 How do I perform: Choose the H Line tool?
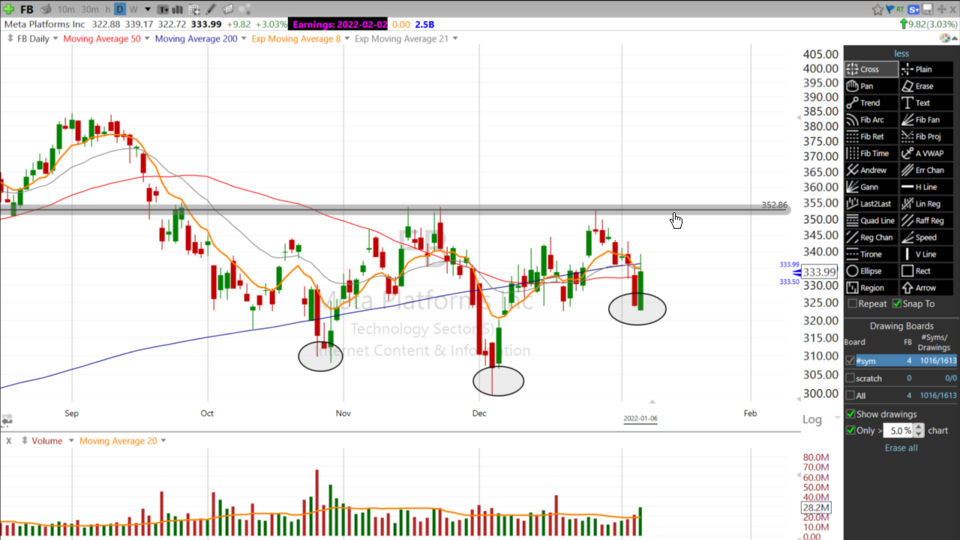(927, 187)
